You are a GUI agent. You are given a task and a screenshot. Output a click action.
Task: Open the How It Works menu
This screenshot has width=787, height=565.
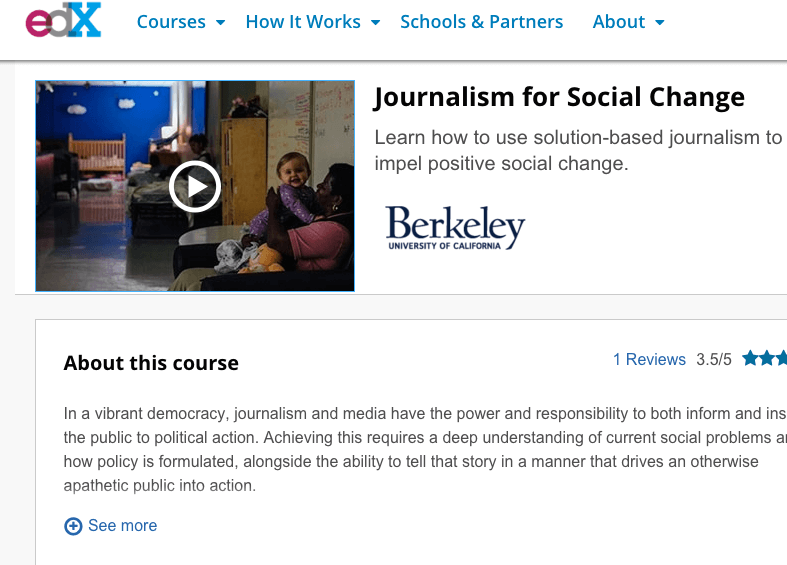tap(303, 22)
